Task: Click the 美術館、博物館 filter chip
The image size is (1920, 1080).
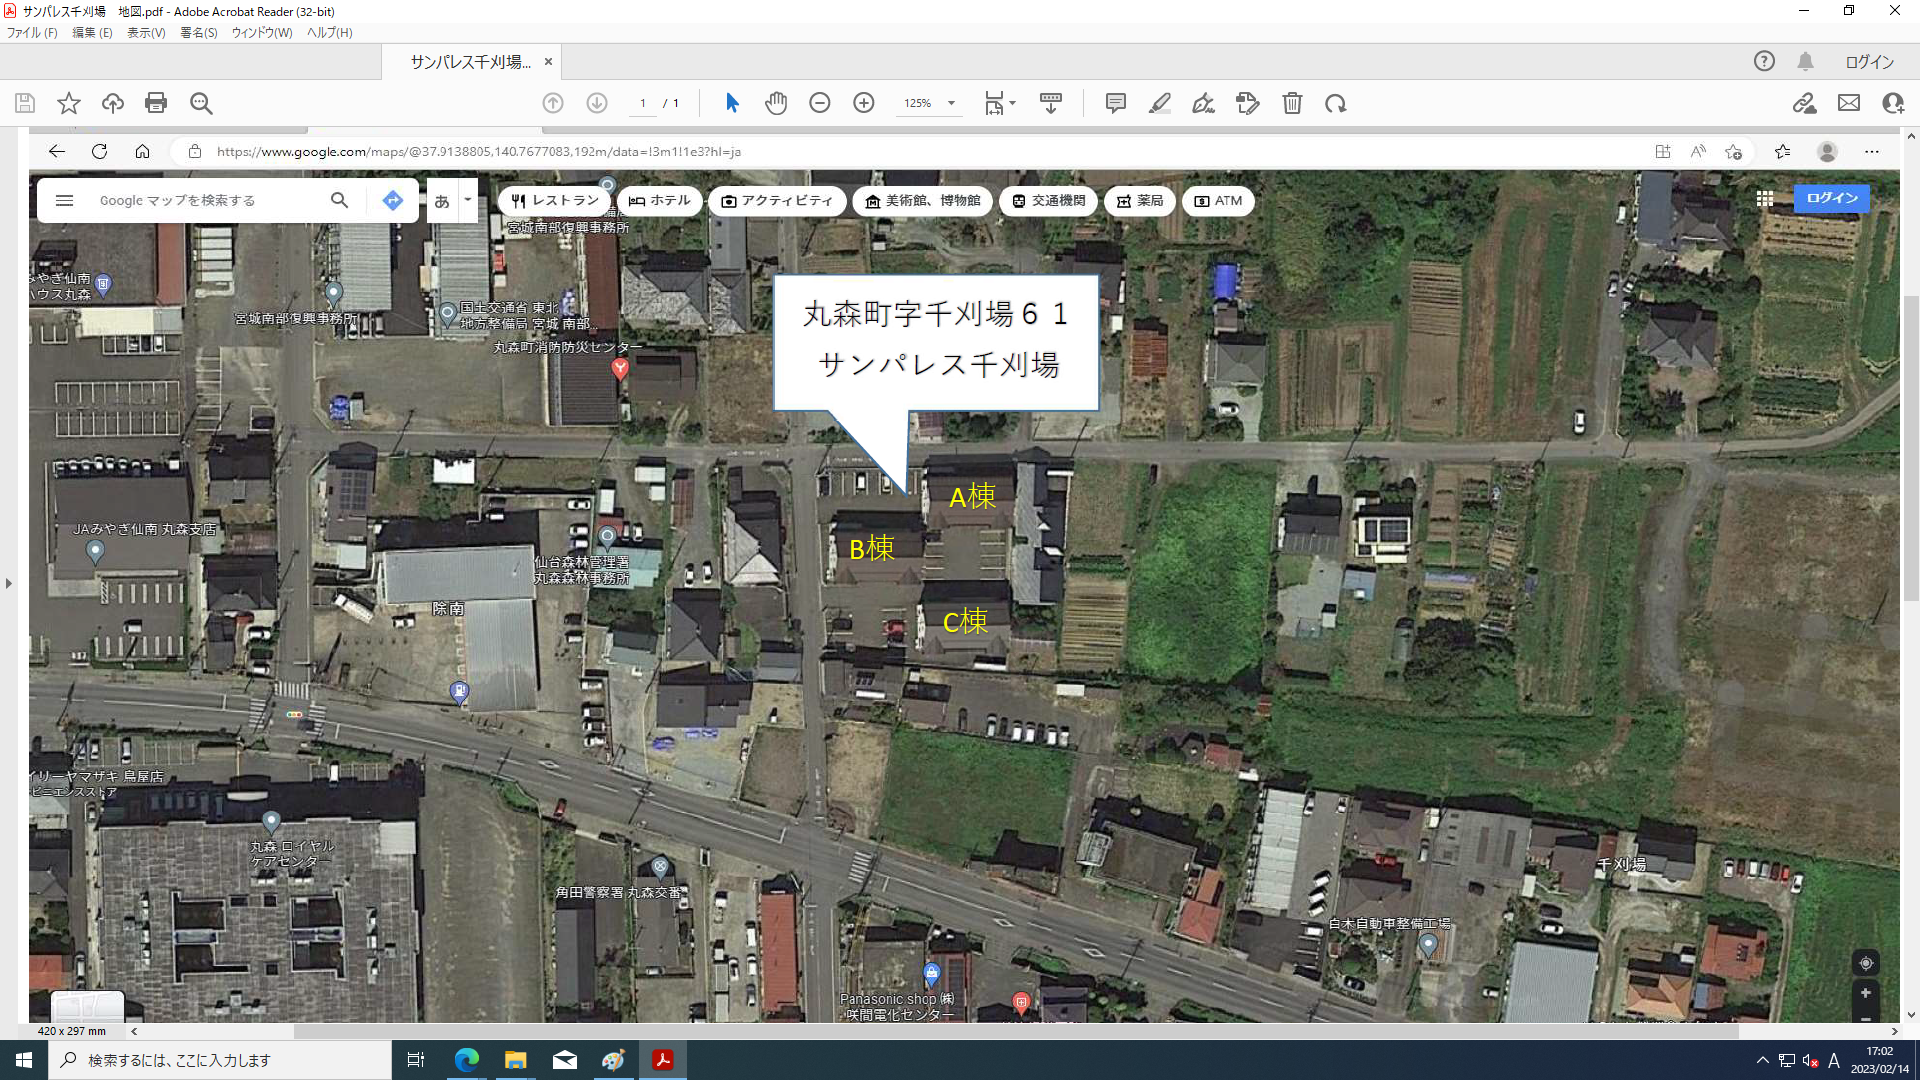Action: tap(922, 201)
